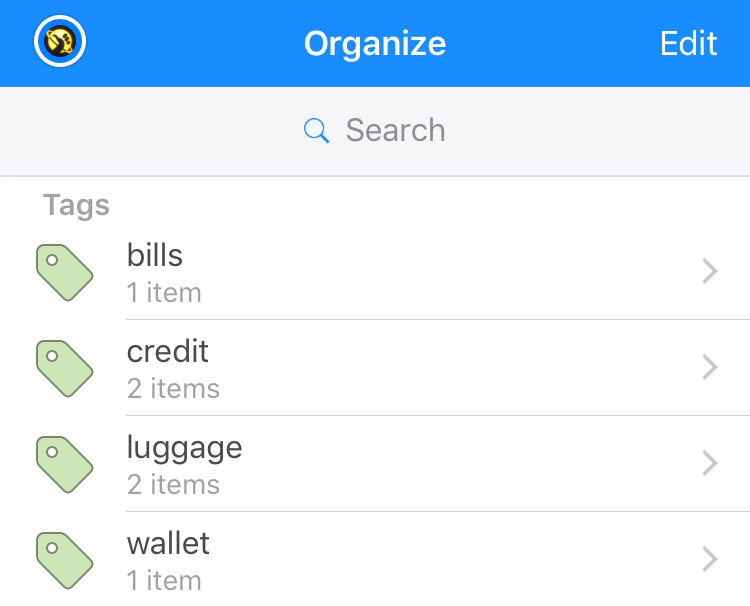
Task: Click the credit tag icon
Action: click(x=65, y=368)
